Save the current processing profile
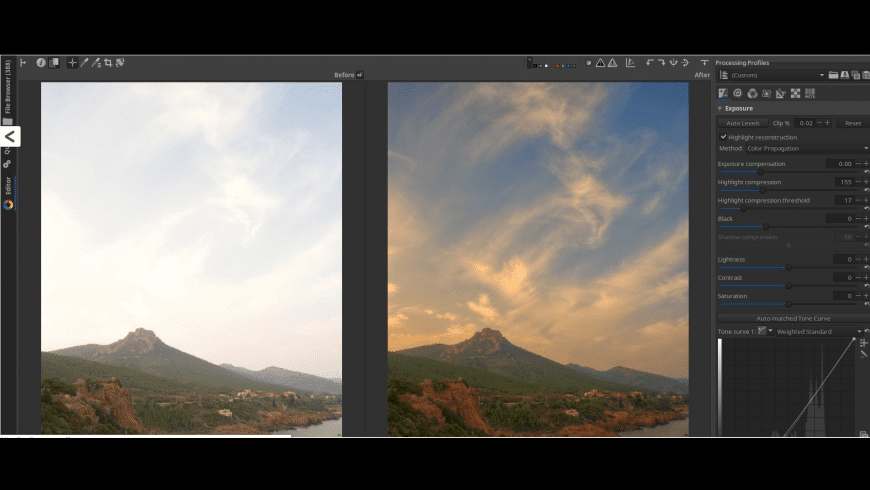Screen dimensions: 870x490 tap(844, 75)
